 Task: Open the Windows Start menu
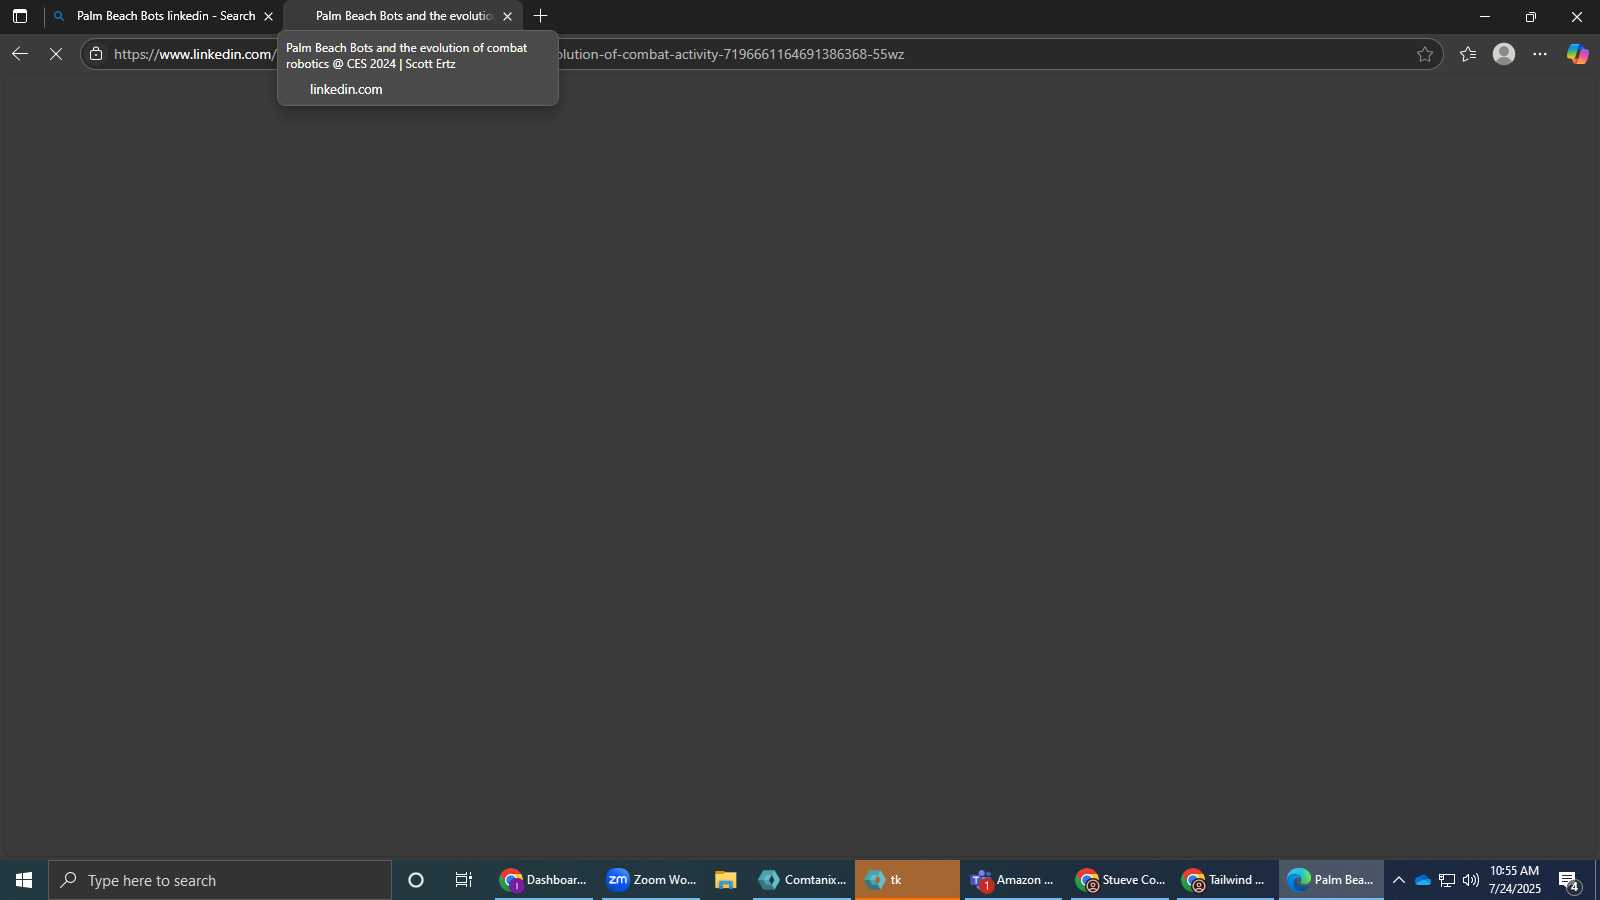24,880
